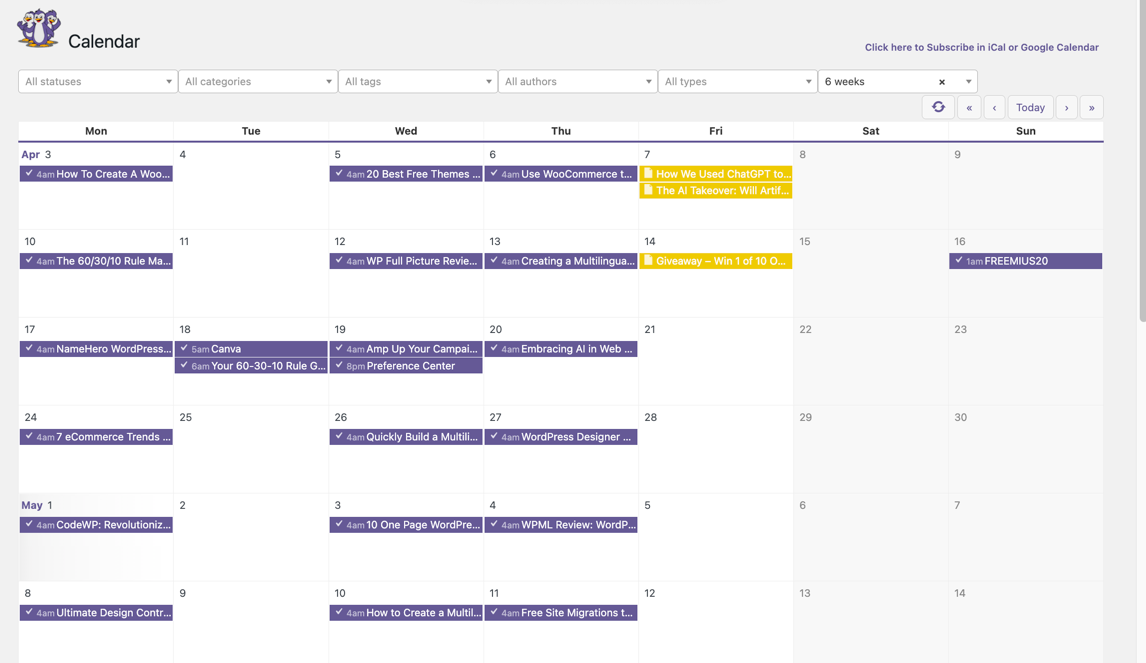Open the WP Full Picture Revie... post
Viewport: 1146px width, 663px height.
pos(406,261)
